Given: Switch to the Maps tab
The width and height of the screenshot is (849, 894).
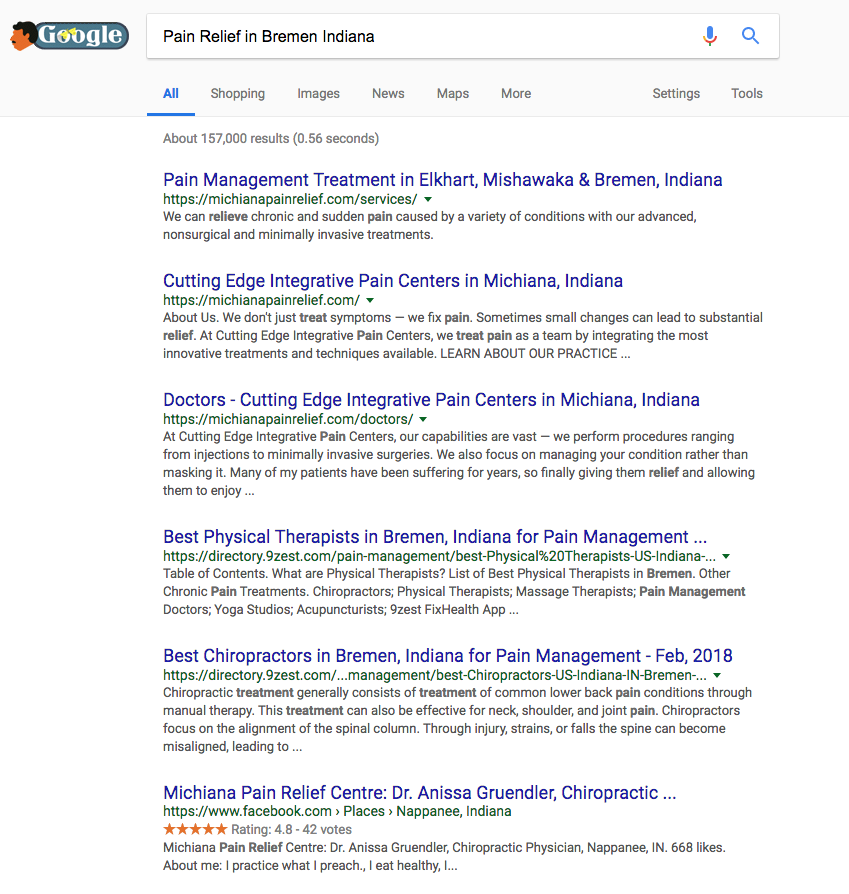Looking at the screenshot, I should 453,94.
